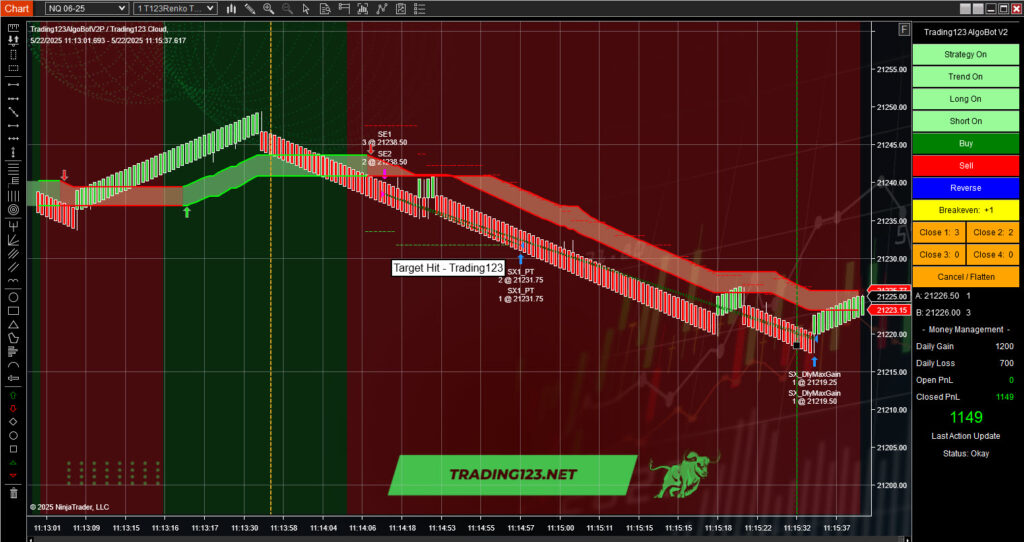Click the Trading123 AlgoBot V2 panel title
Viewport: 1024px width, 542px height.
pos(965,32)
